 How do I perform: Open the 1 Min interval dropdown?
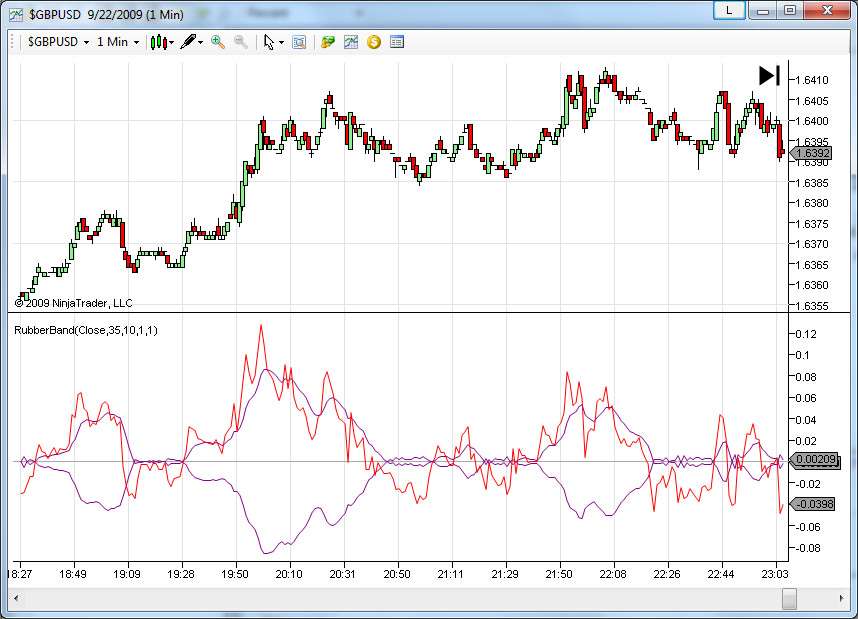(x=118, y=42)
